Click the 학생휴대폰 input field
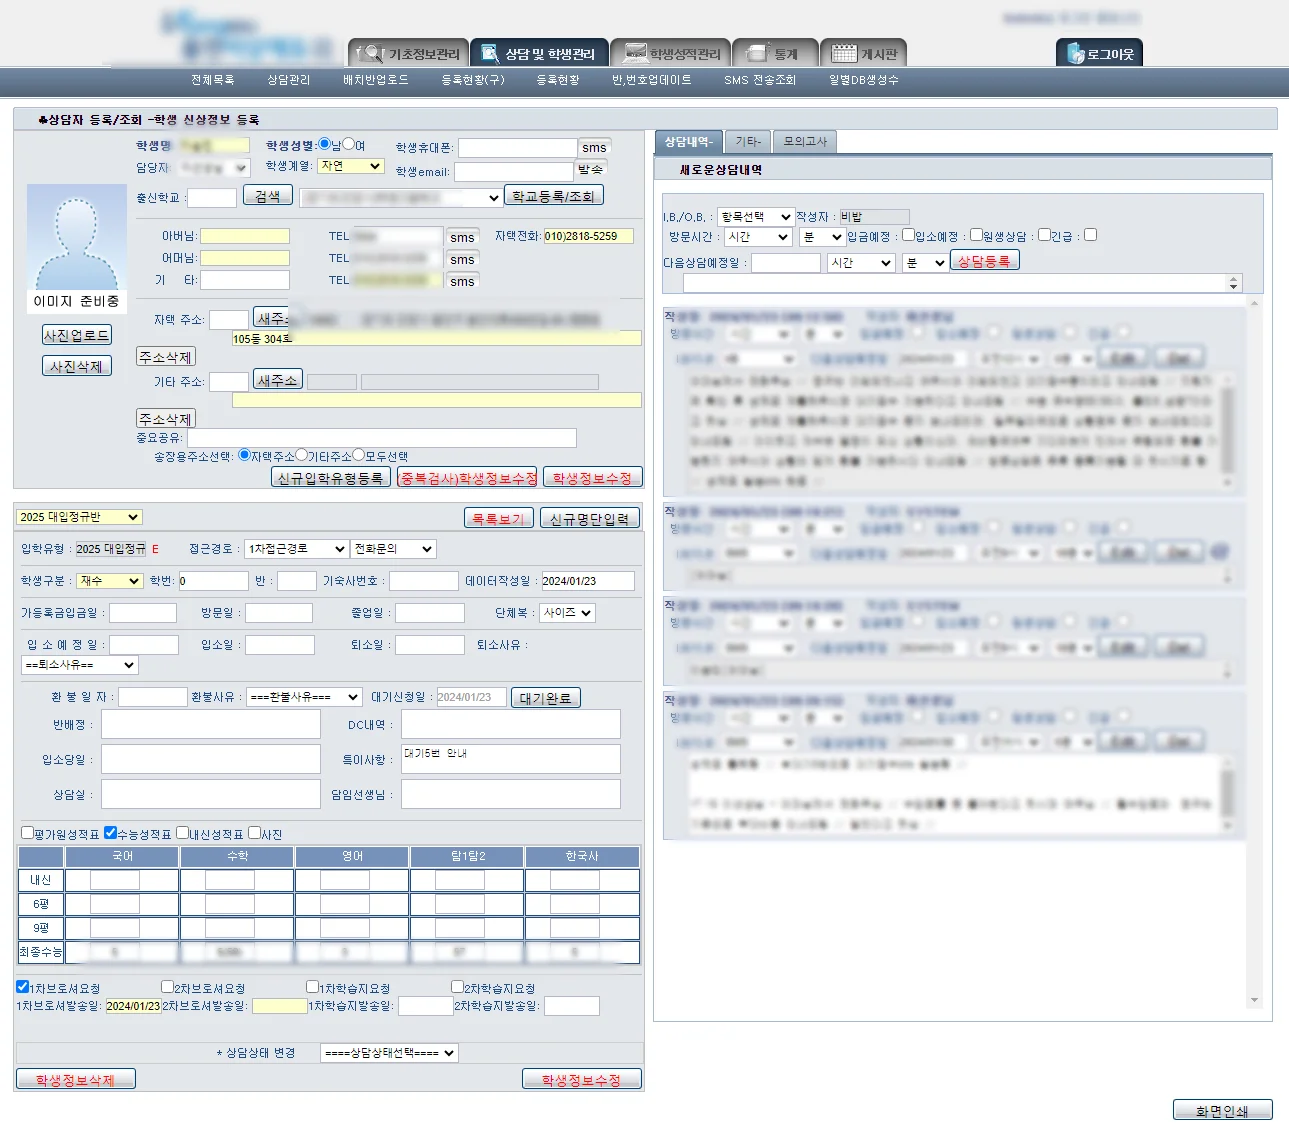 tap(517, 147)
